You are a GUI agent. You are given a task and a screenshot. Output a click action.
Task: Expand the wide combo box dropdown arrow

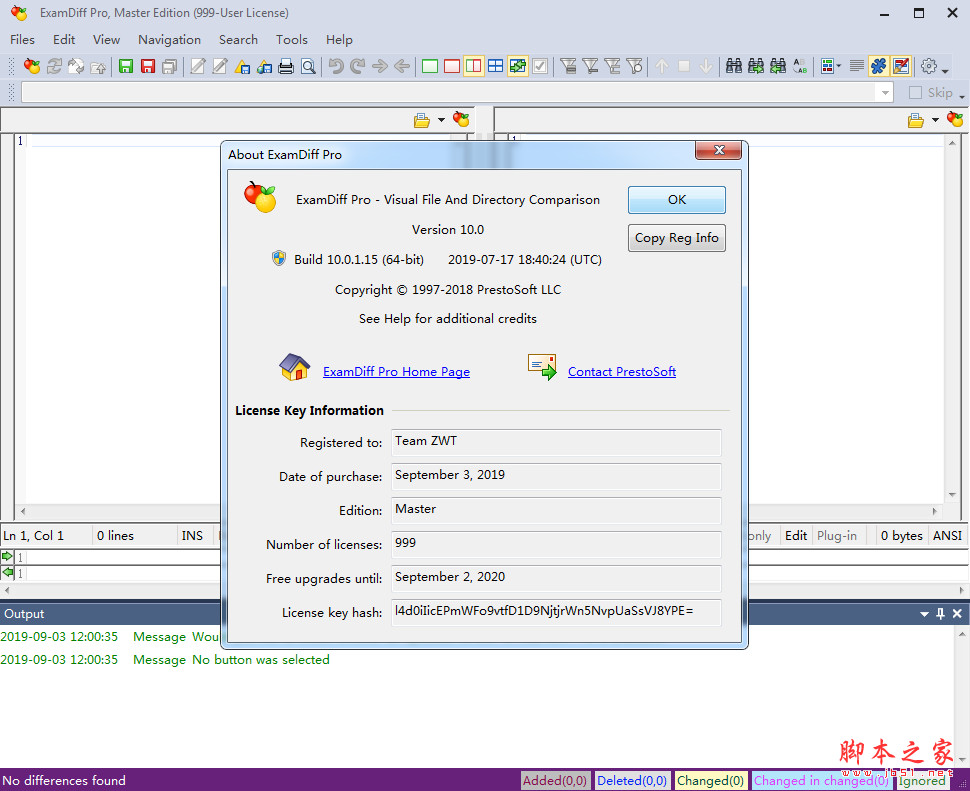885,93
